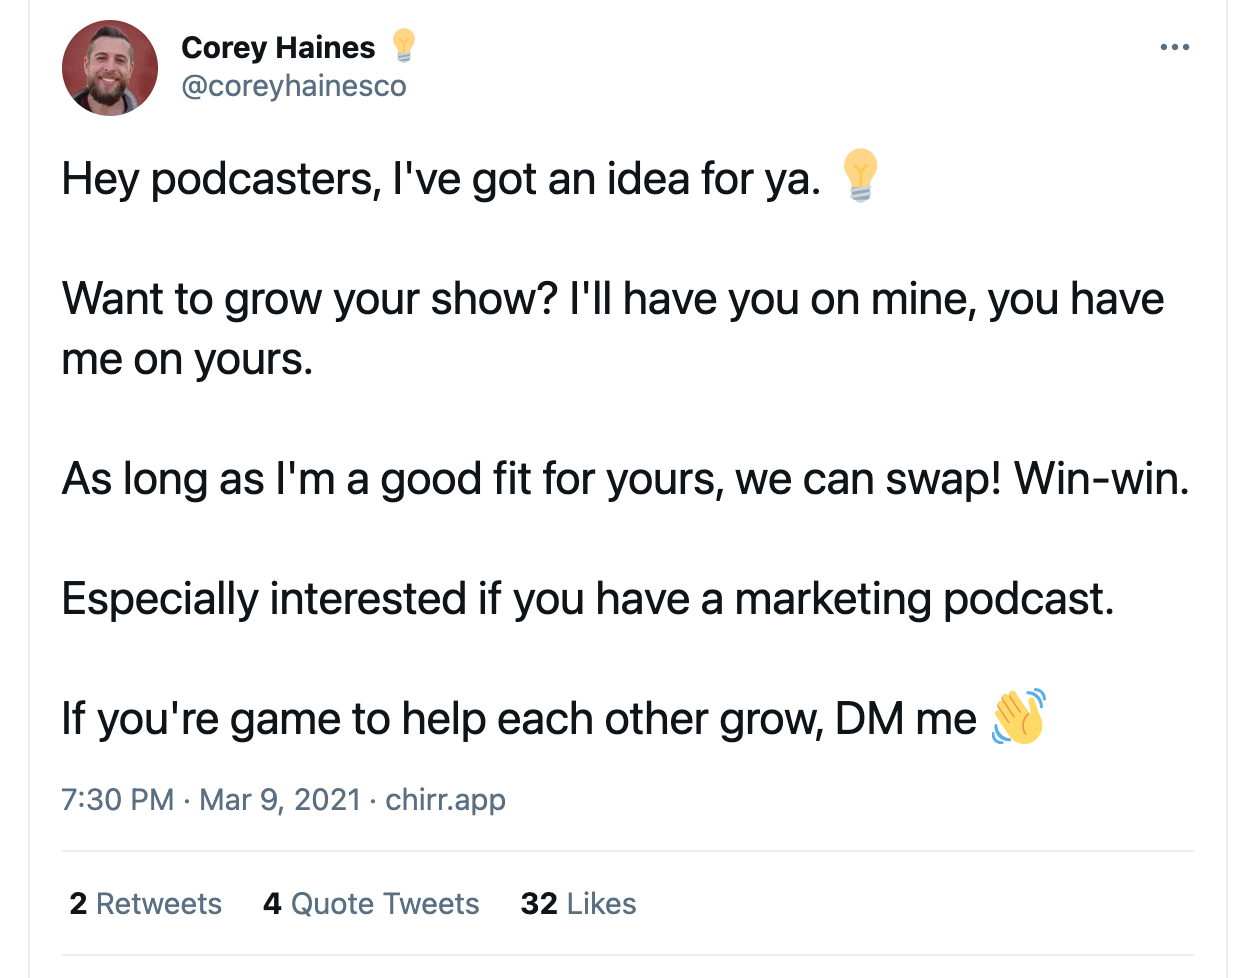This screenshot has height=978, width=1250.
Task: Click the 'Hey podcasters' first line
Action: coord(441,179)
